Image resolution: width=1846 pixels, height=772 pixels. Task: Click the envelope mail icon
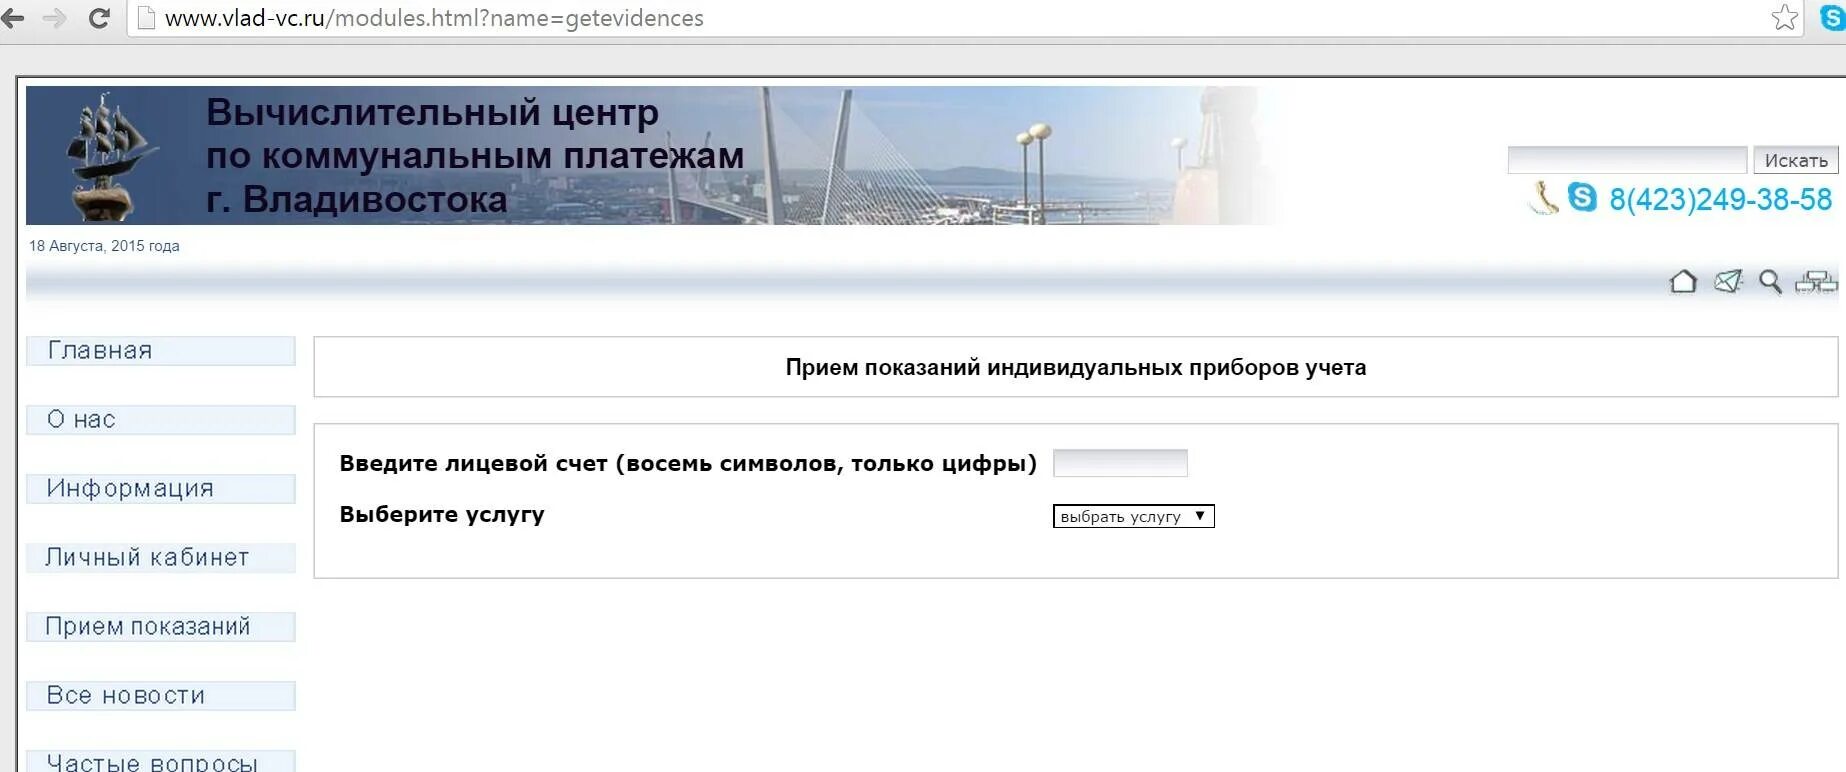1728,282
